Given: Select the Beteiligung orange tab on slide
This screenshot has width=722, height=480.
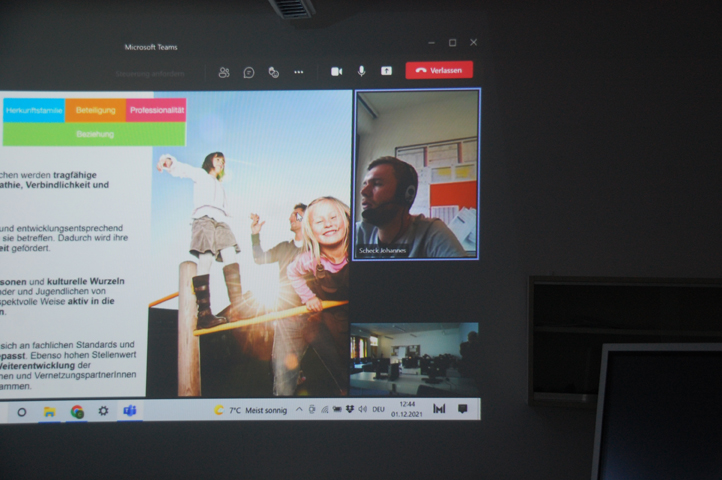Looking at the screenshot, I should tap(95, 110).
